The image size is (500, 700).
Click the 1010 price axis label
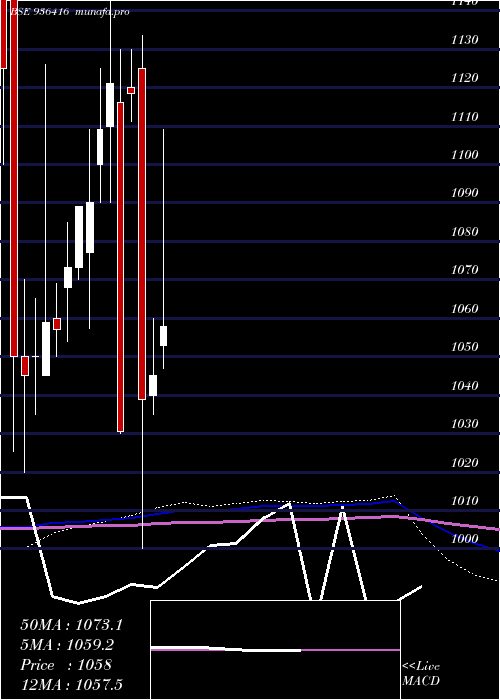click(465, 500)
